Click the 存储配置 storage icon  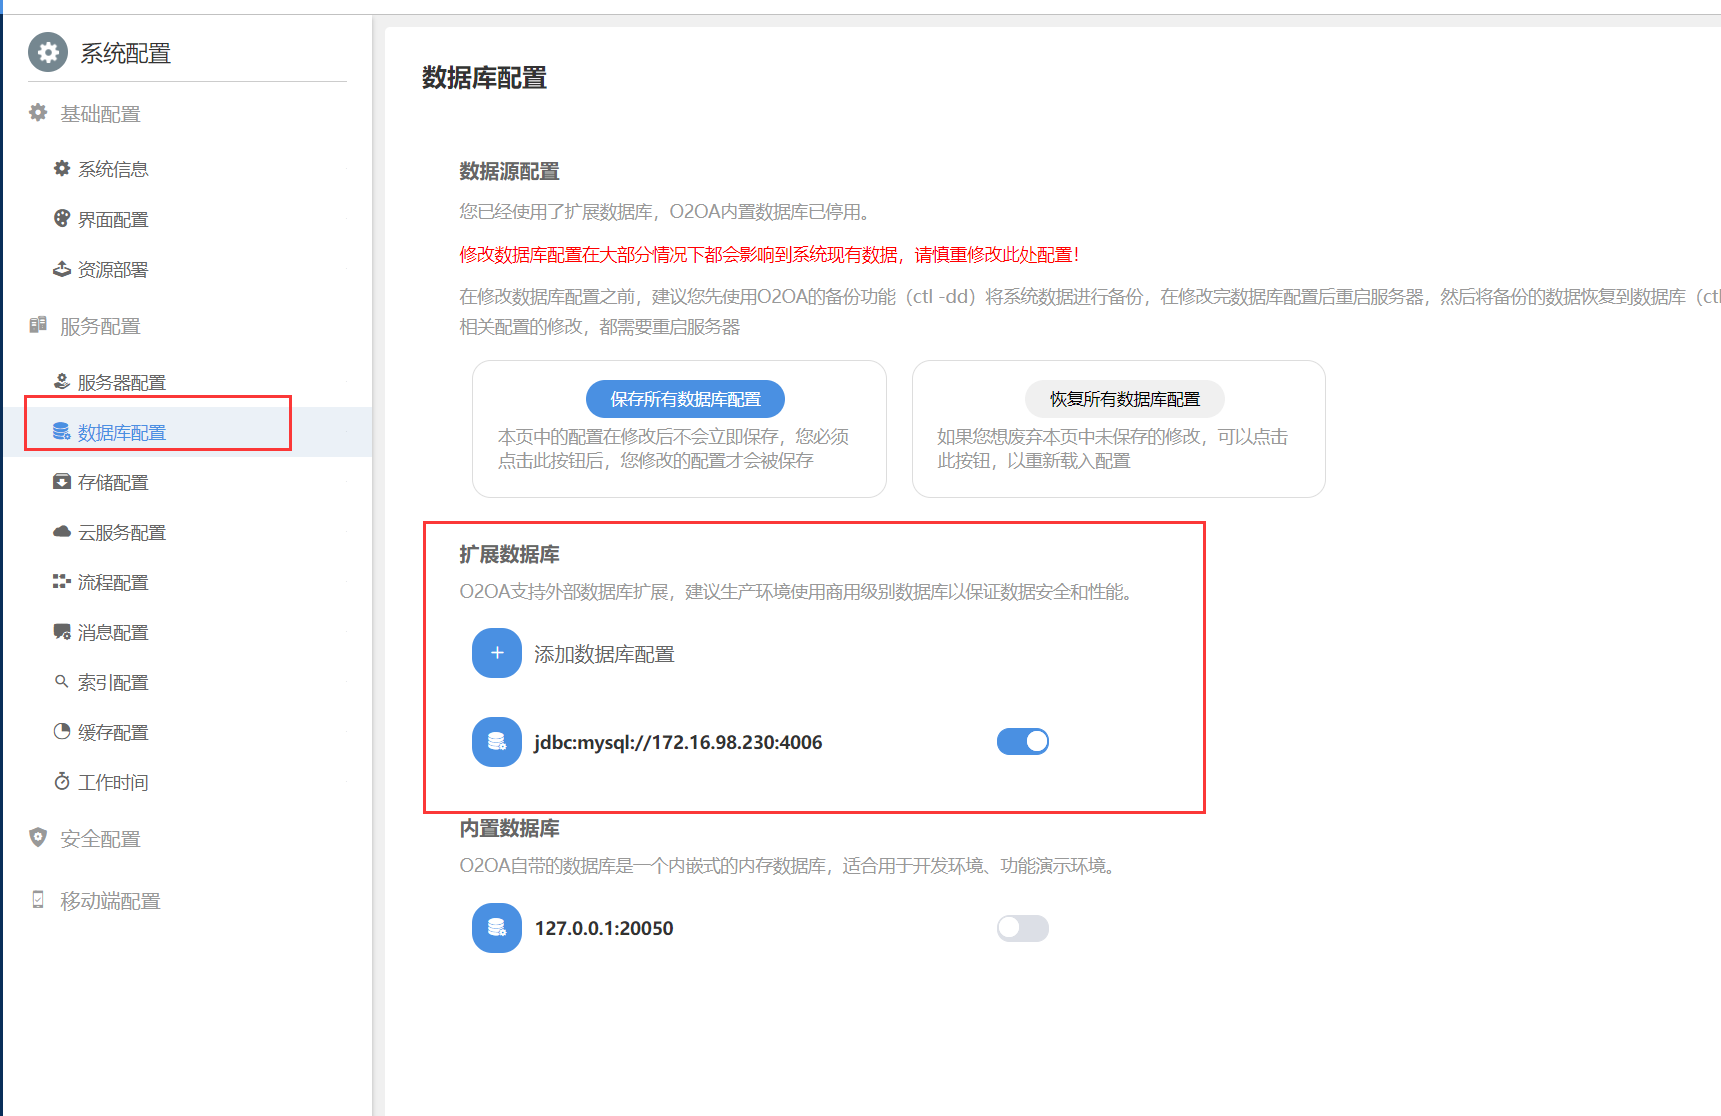click(x=62, y=482)
